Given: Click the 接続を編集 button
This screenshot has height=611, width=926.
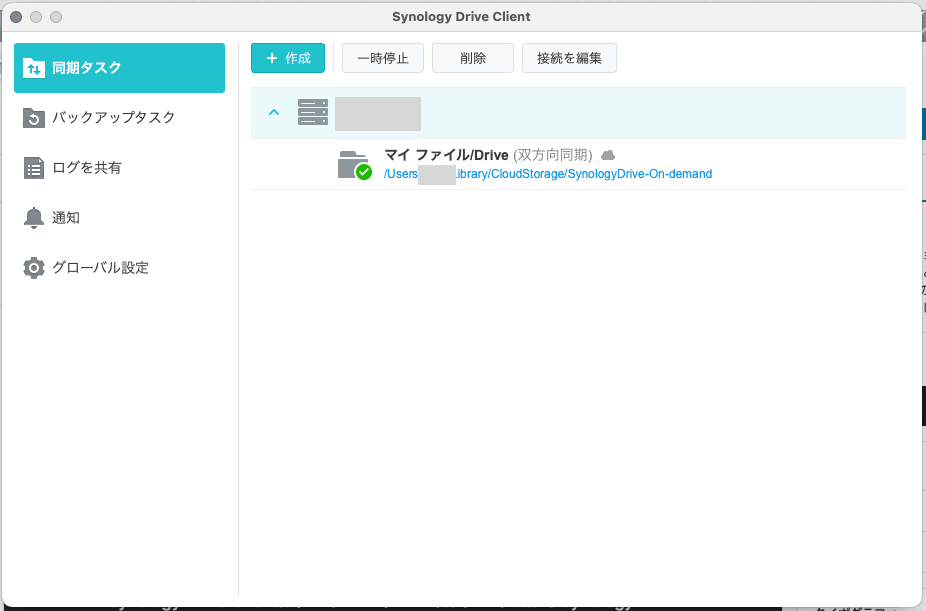Looking at the screenshot, I should (x=569, y=58).
